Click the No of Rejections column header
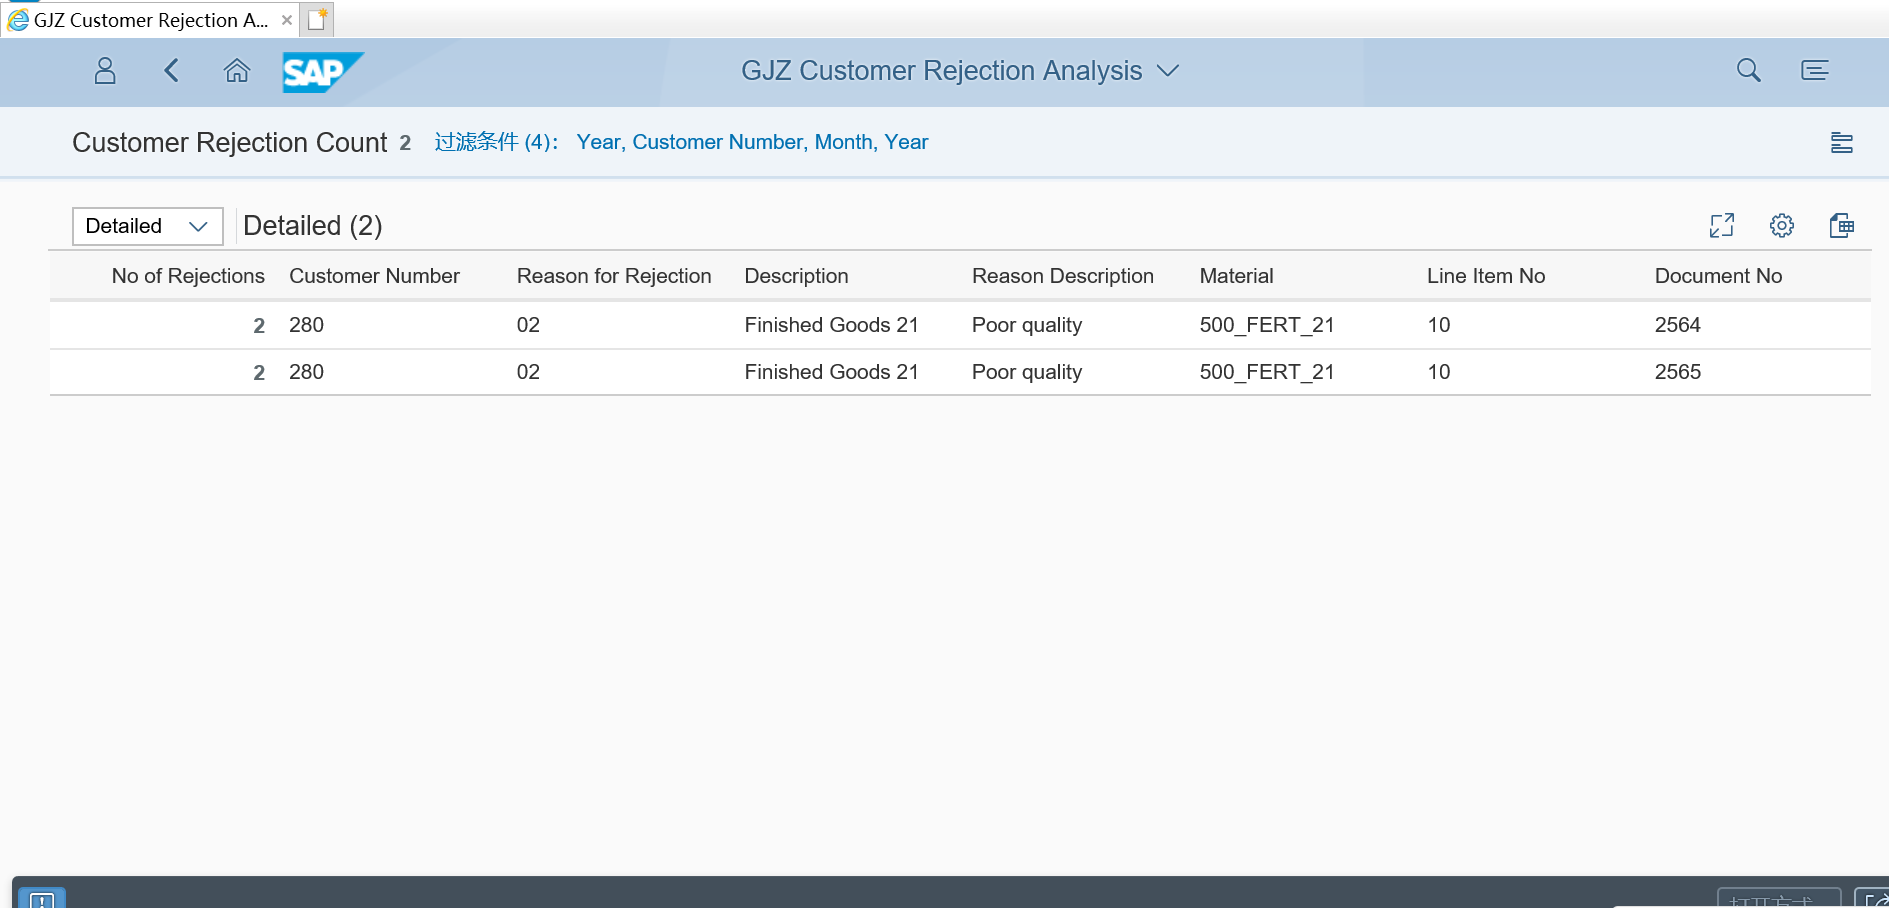The image size is (1889, 908). 187,276
